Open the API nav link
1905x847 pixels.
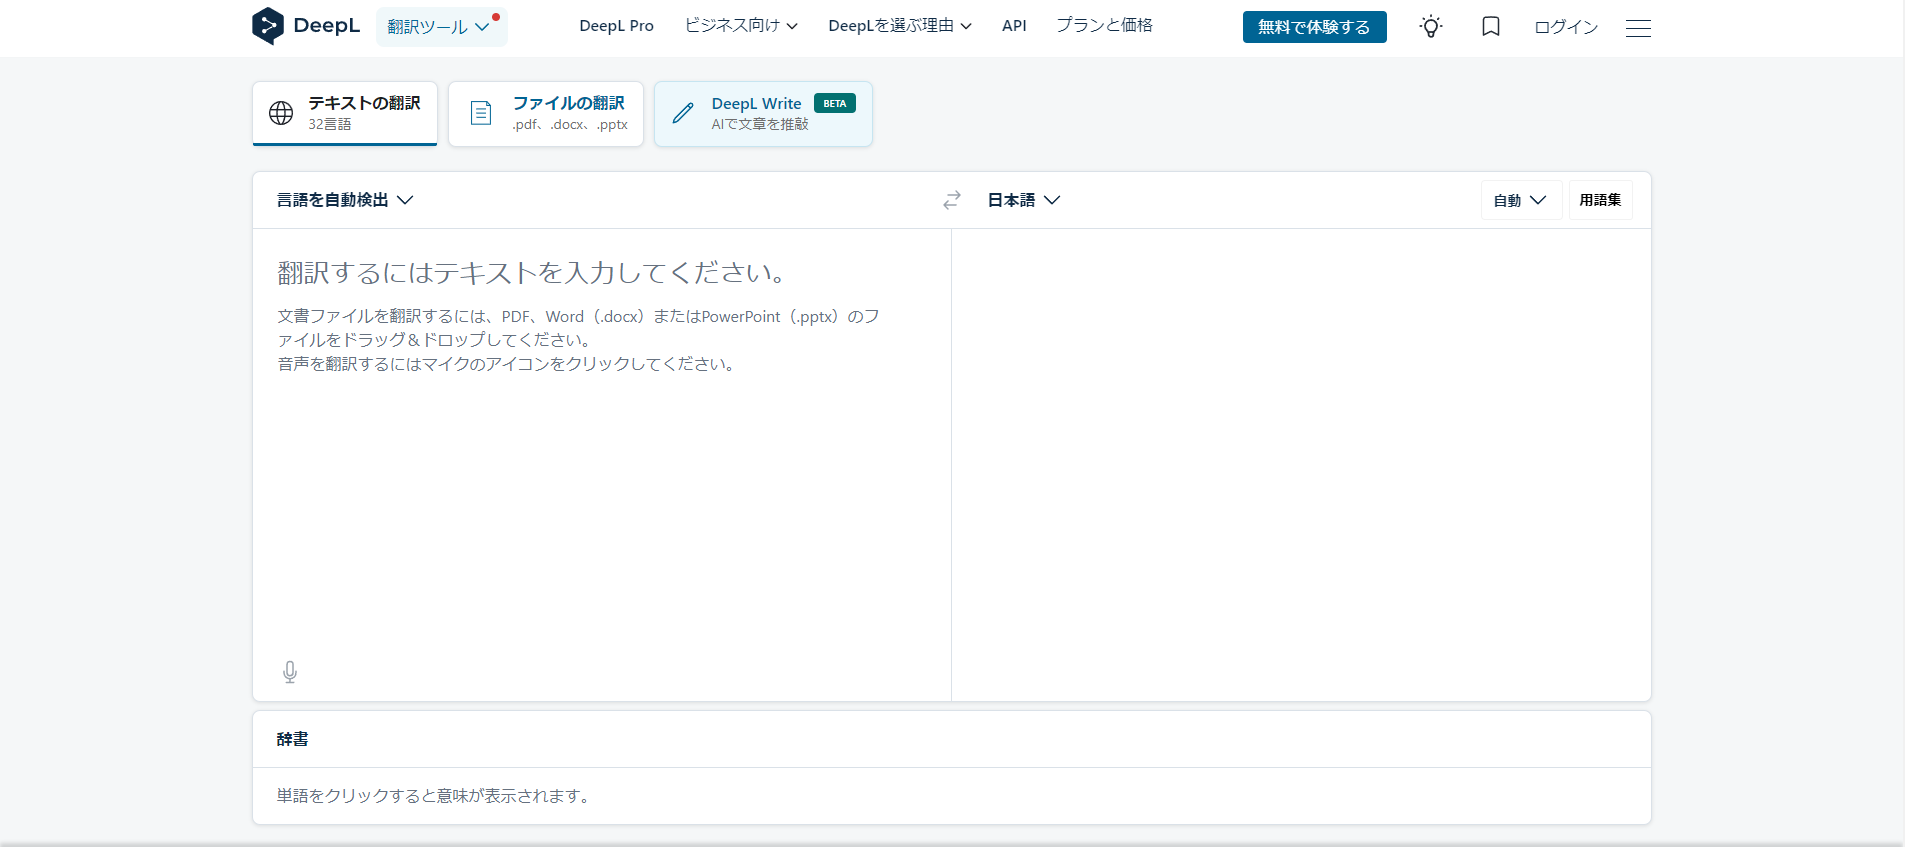(x=1014, y=26)
